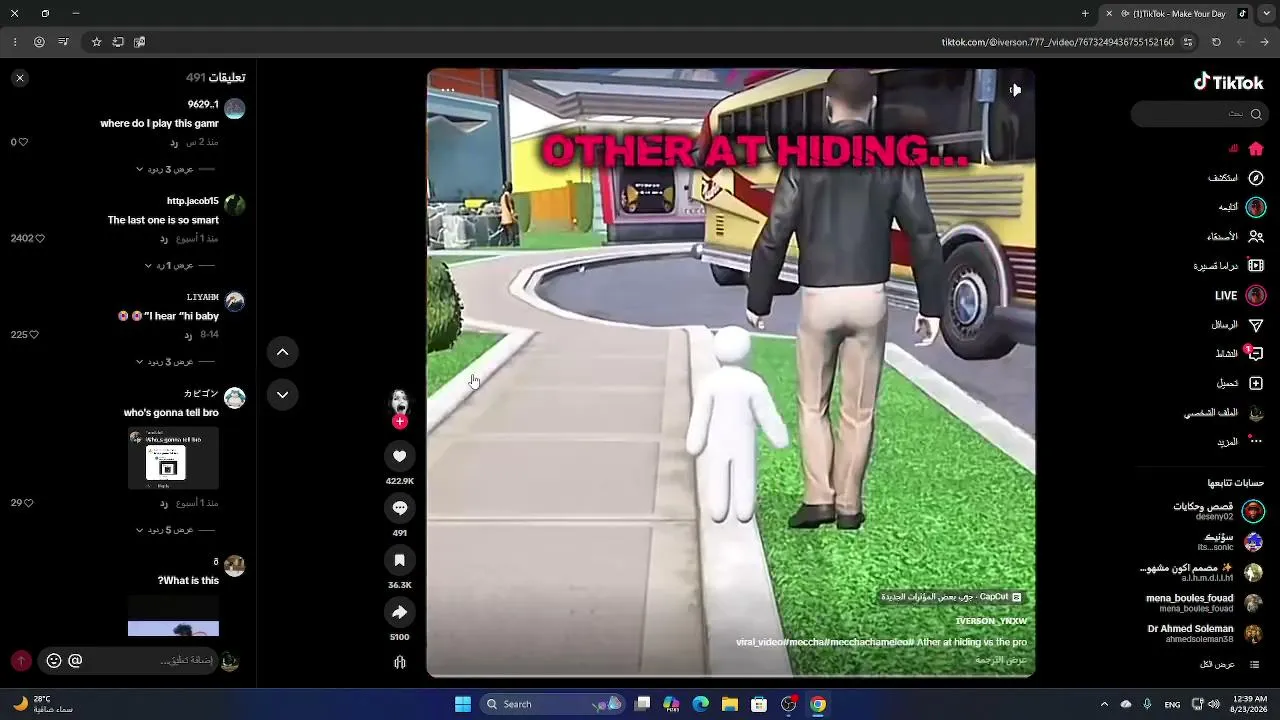The width and height of the screenshot is (1280, 720).
Task: Open File Explorer from taskbar
Action: [x=730, y=704]
